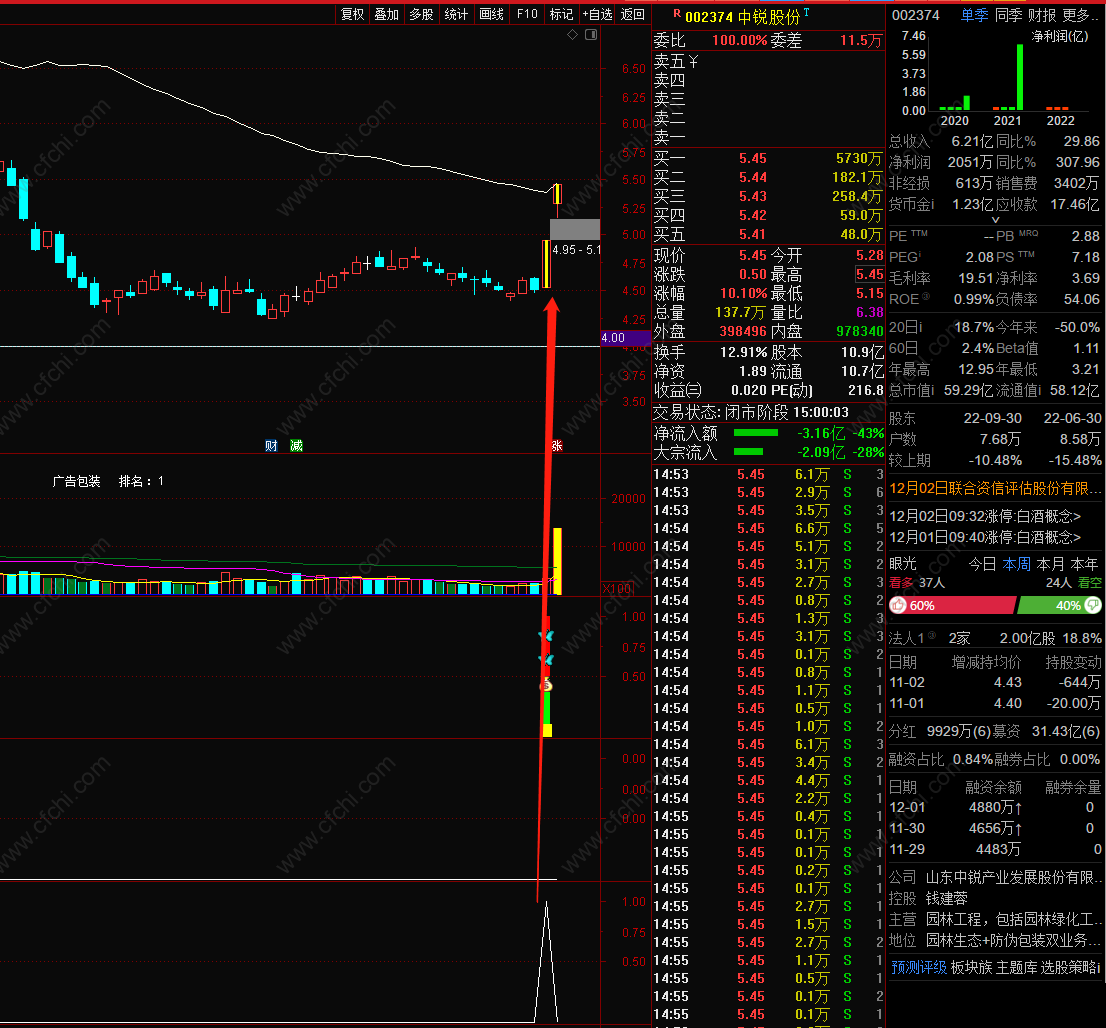
Task: Switch to the 同季 view
Action: [x=1008, y=15]
